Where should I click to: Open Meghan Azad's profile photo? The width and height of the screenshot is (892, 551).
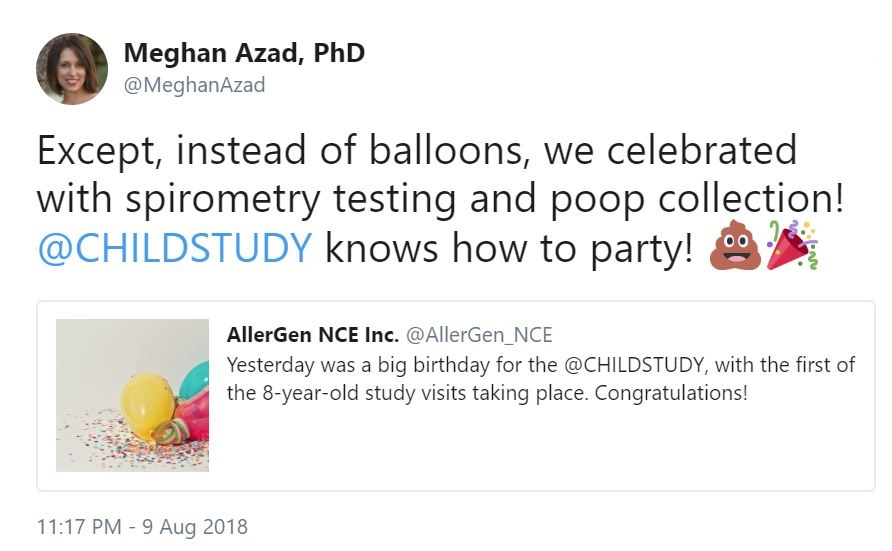click(72, 69)
